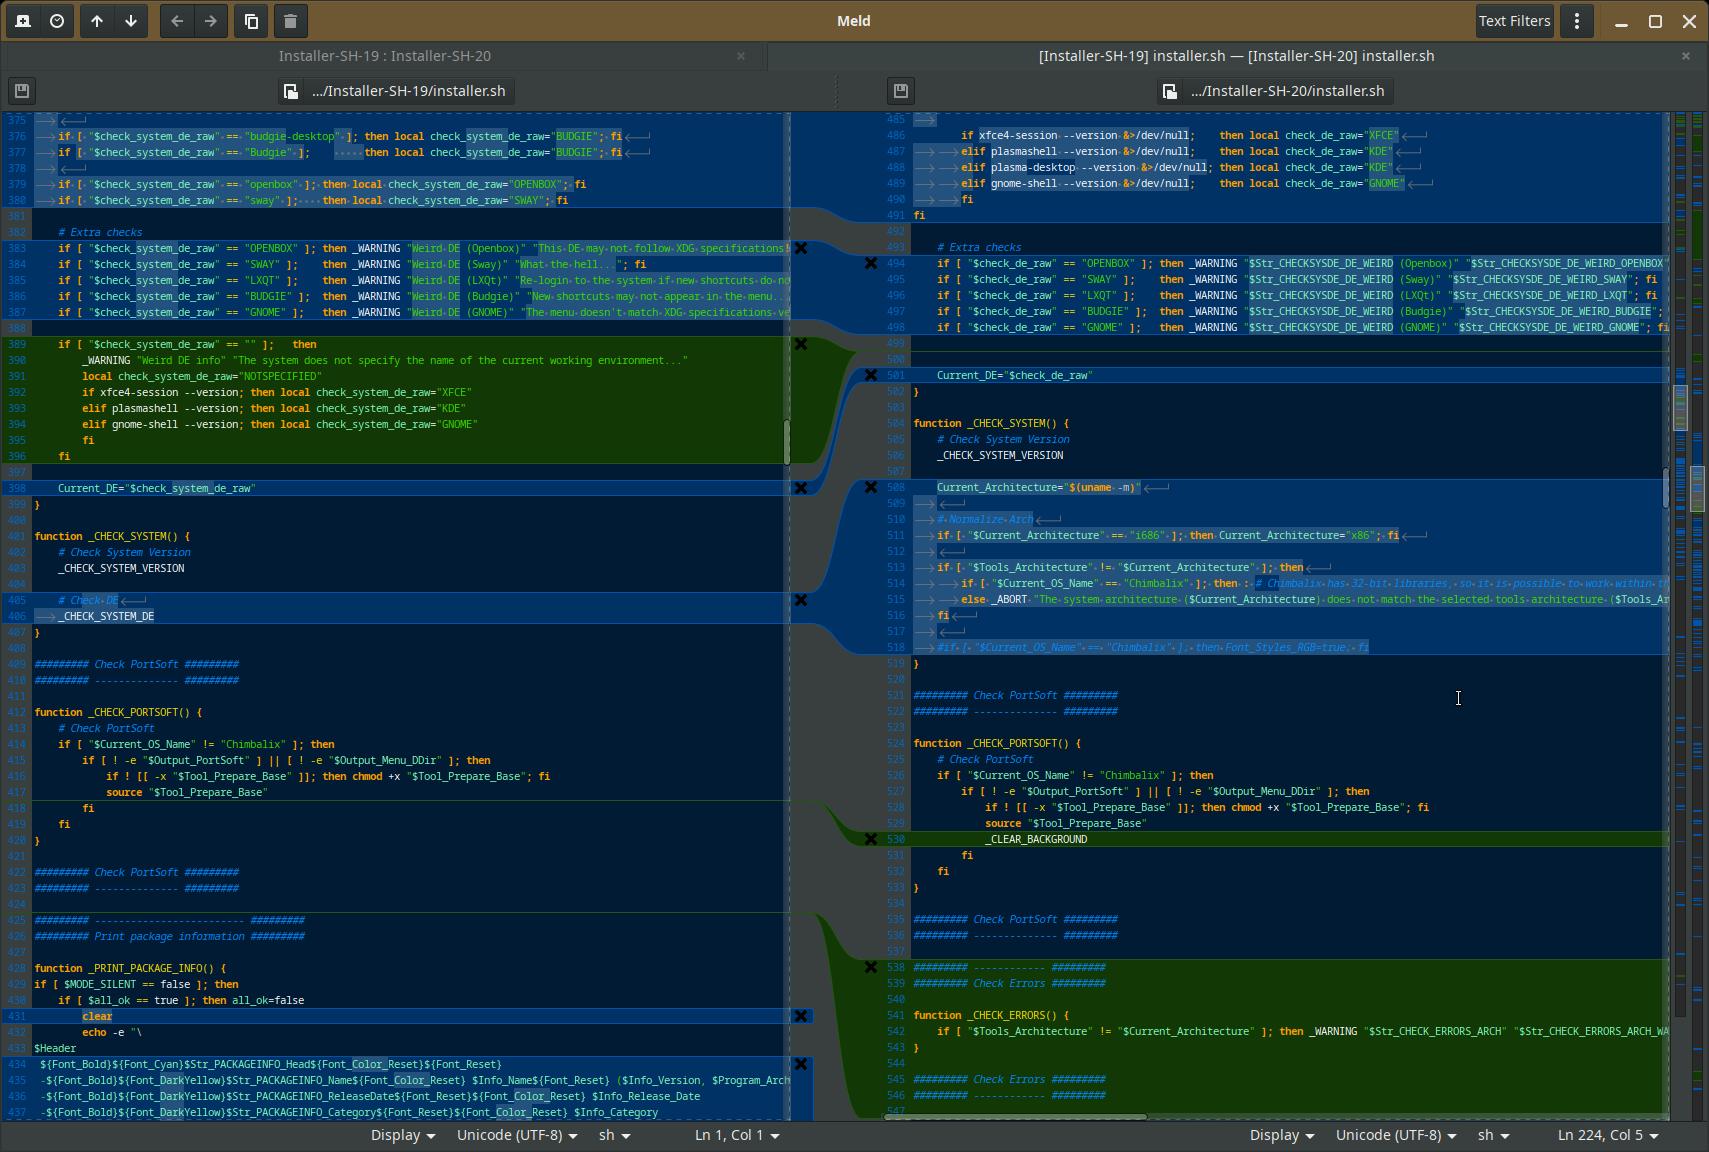Switch to Installer-SH-19 : Installer-SH-20 tab
Image resolution: width=1709 pixels, height=1152 pixels.
(384, 56)
